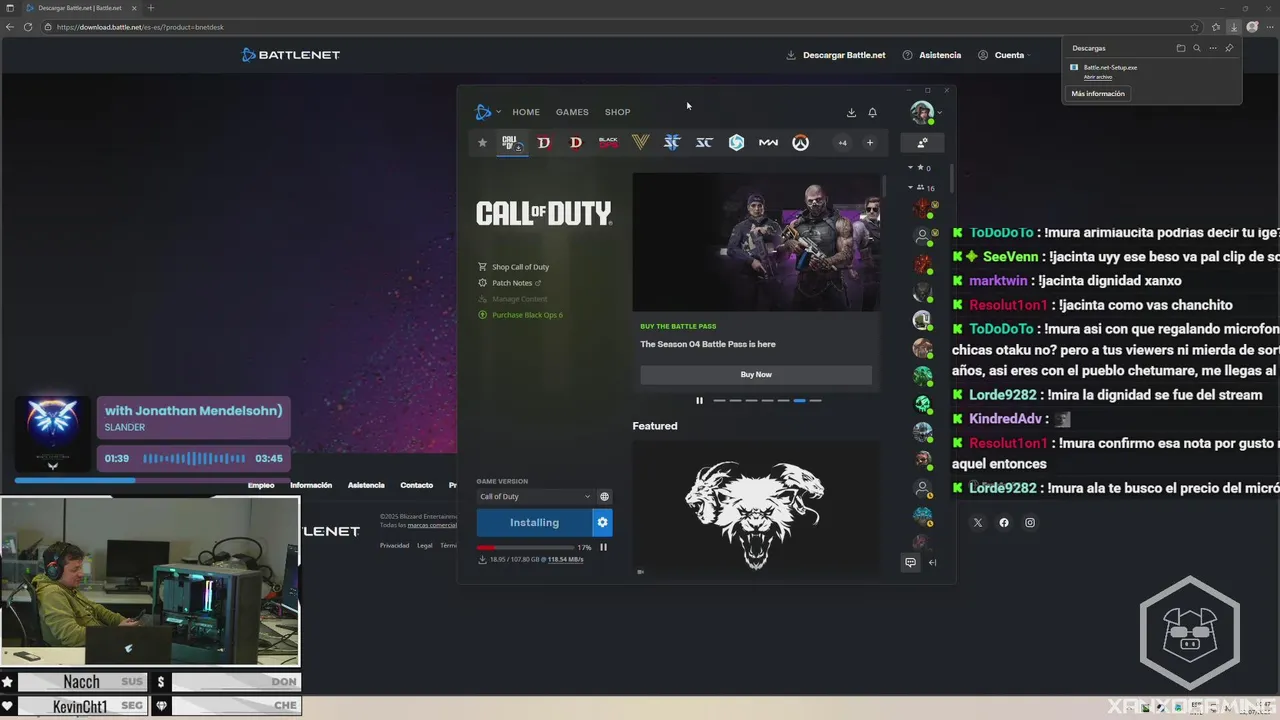
Task: Add a game with the plus button
Action: coord(870,143)
